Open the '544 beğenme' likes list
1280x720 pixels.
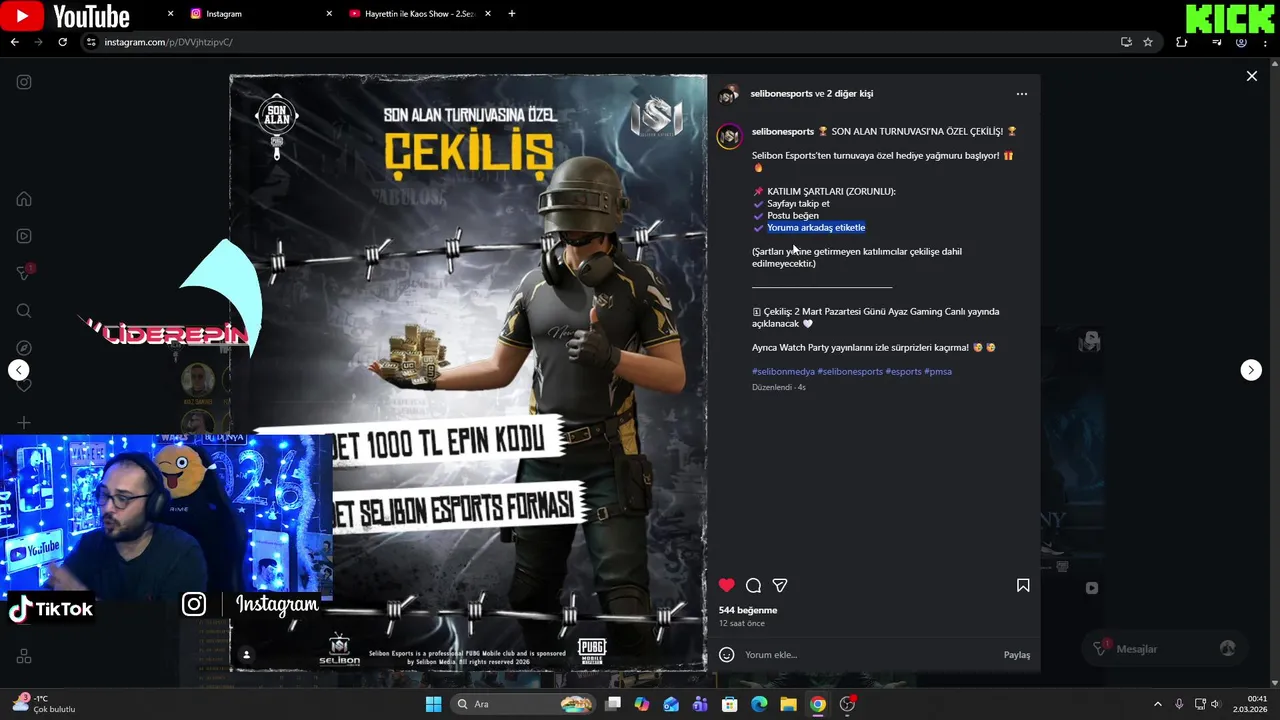click(x=748, y=610)
